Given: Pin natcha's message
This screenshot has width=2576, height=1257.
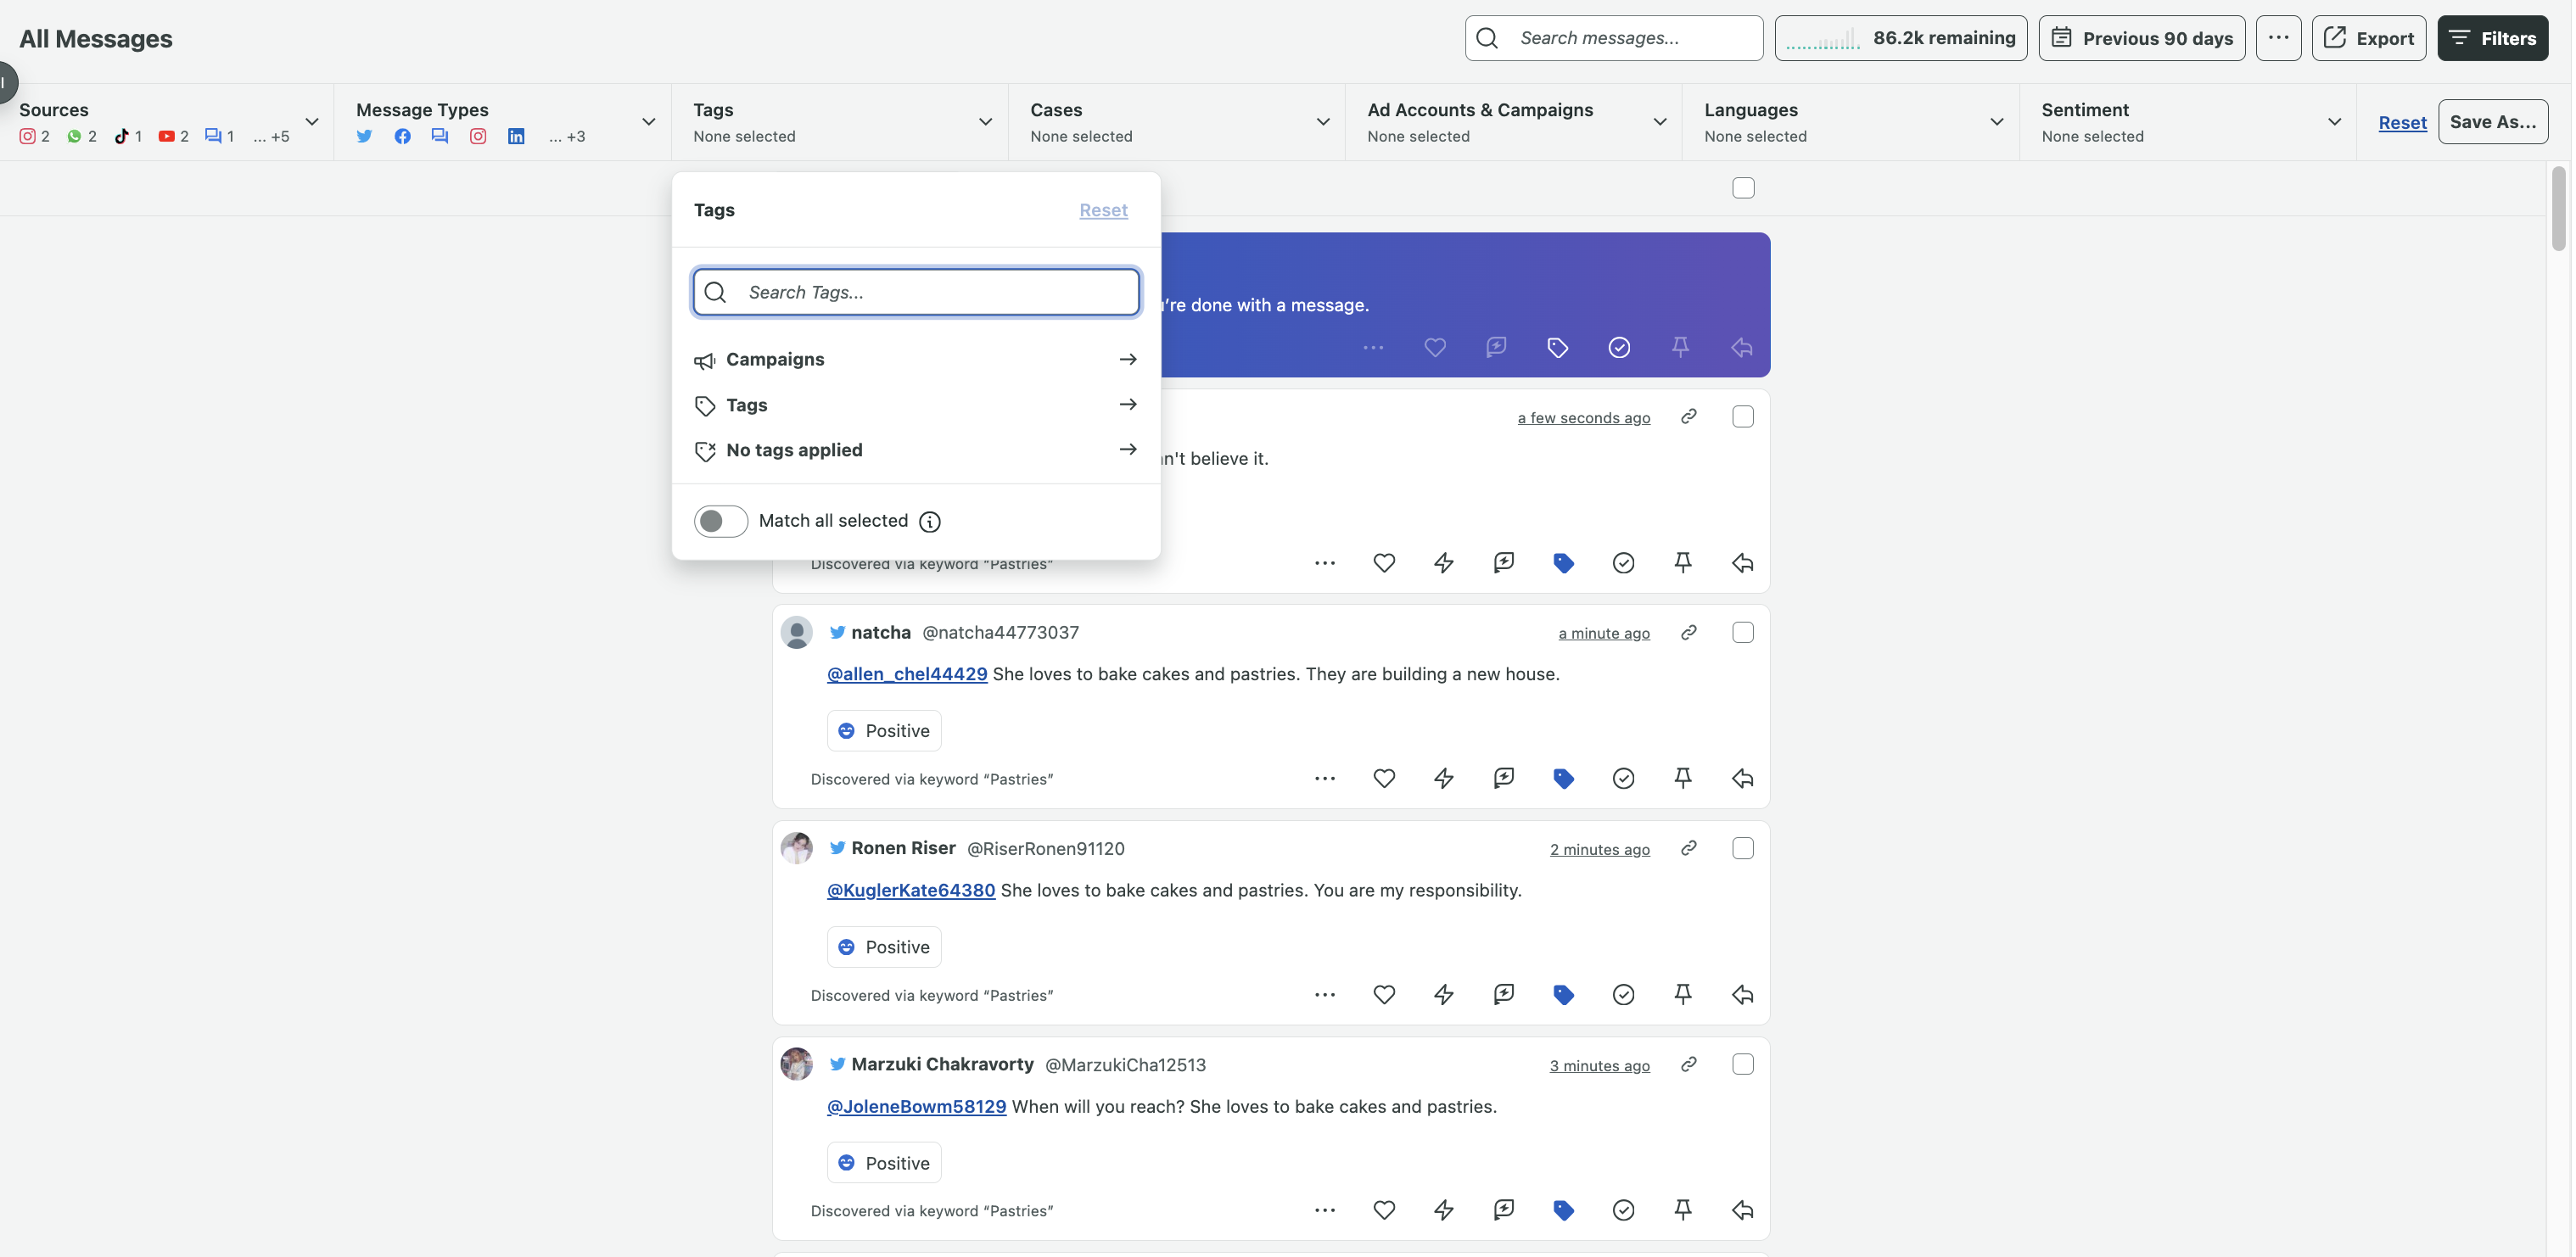Looking at the screenshot, I should 1683,778.
